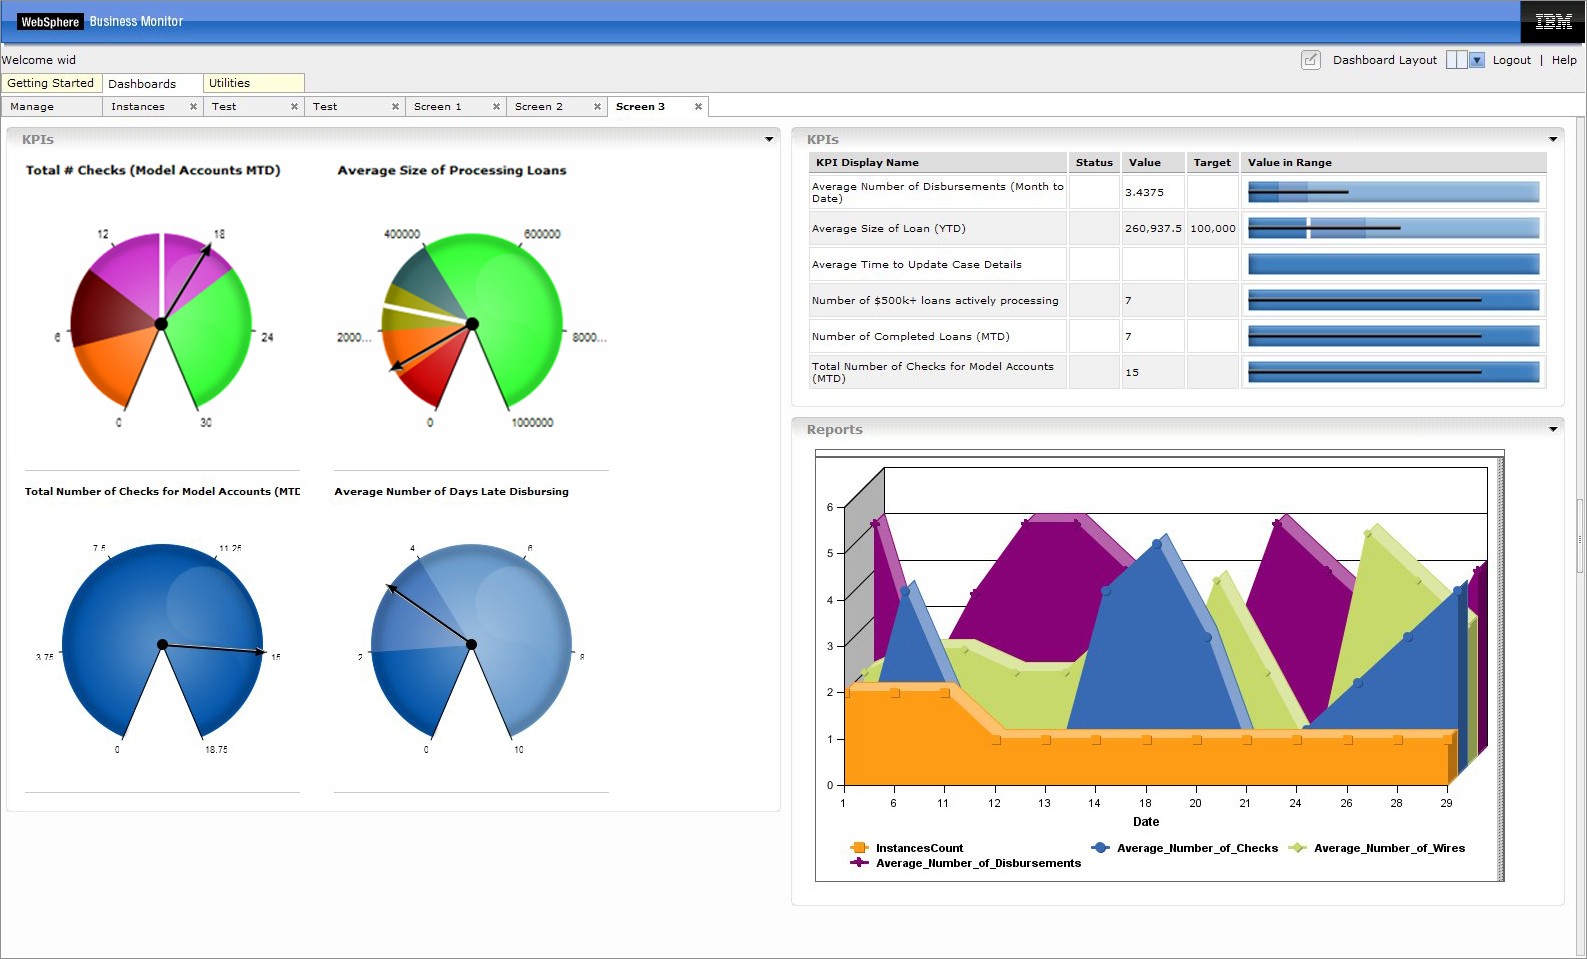Close the Screen 1 tab
1587x959 pixels.
496,106
